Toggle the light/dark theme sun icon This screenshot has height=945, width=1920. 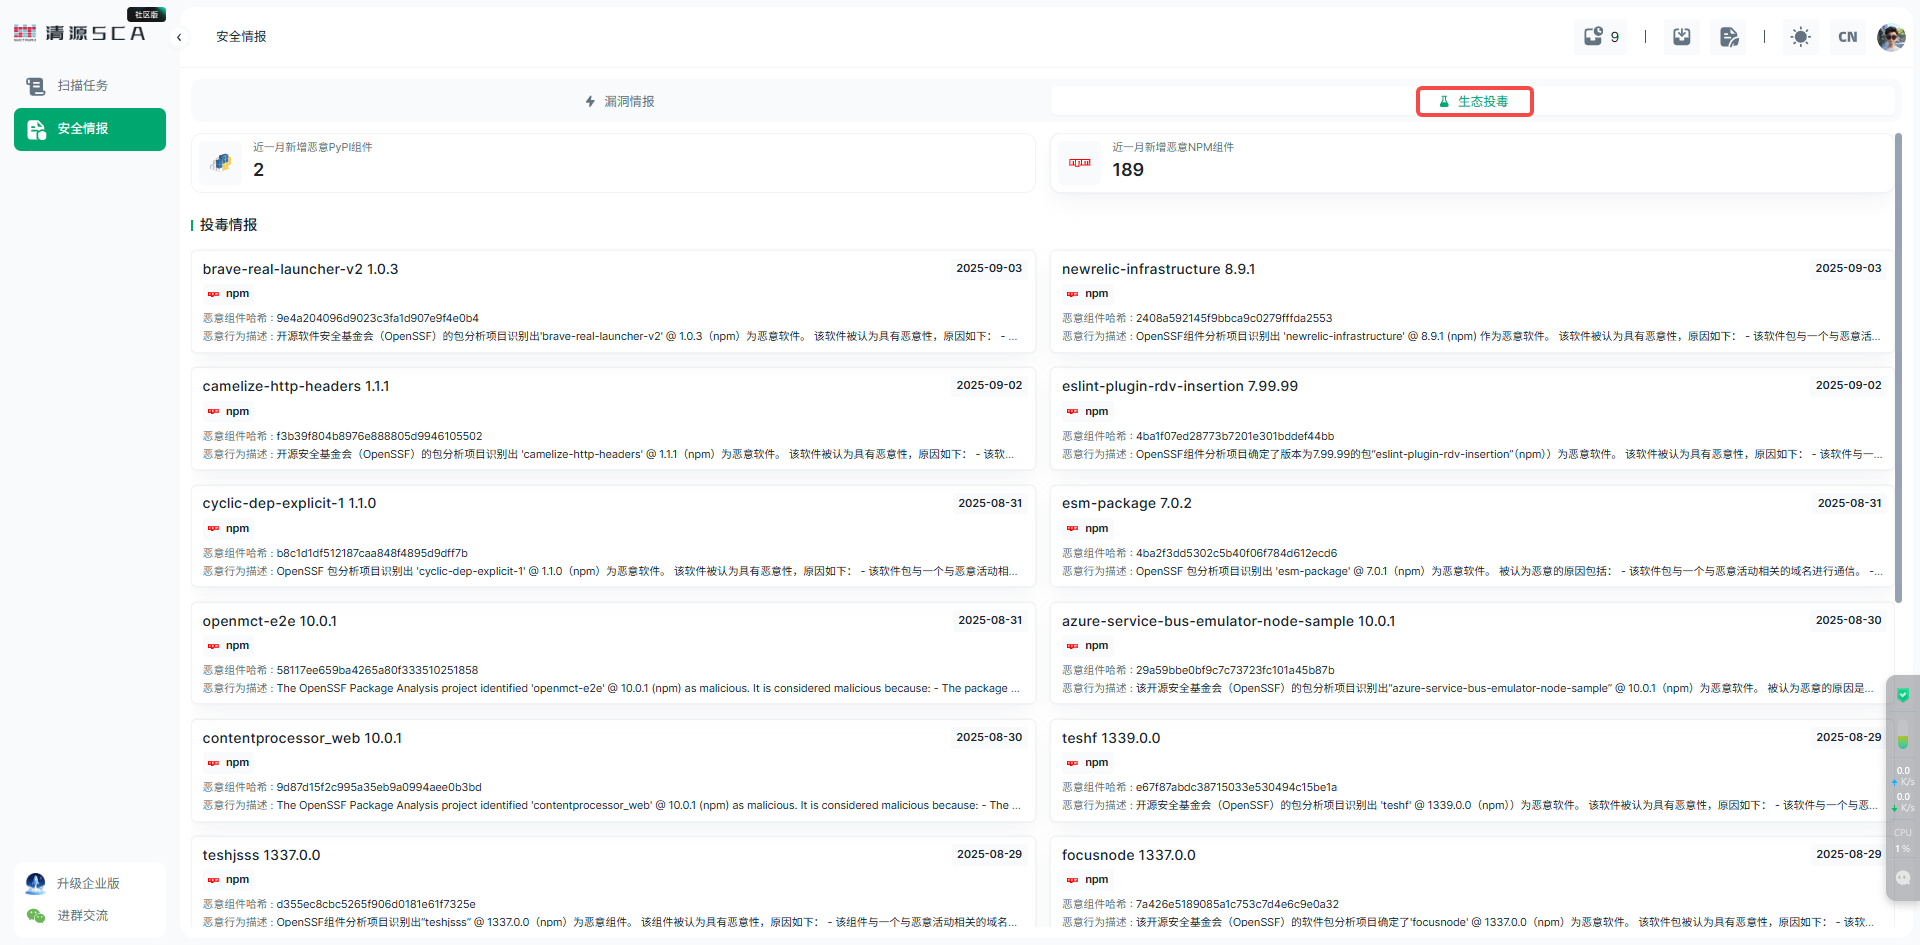point(1800,37)
